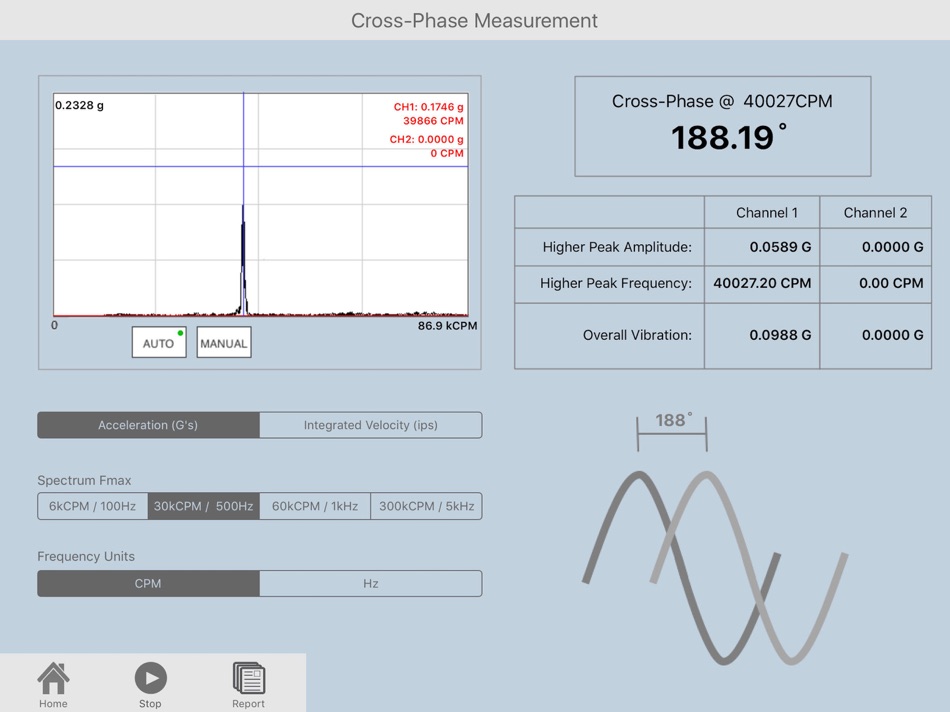Click the Higher Peak Amplitude row label
The width and height of the screenshot is (950, 712).
pos(617,247)
